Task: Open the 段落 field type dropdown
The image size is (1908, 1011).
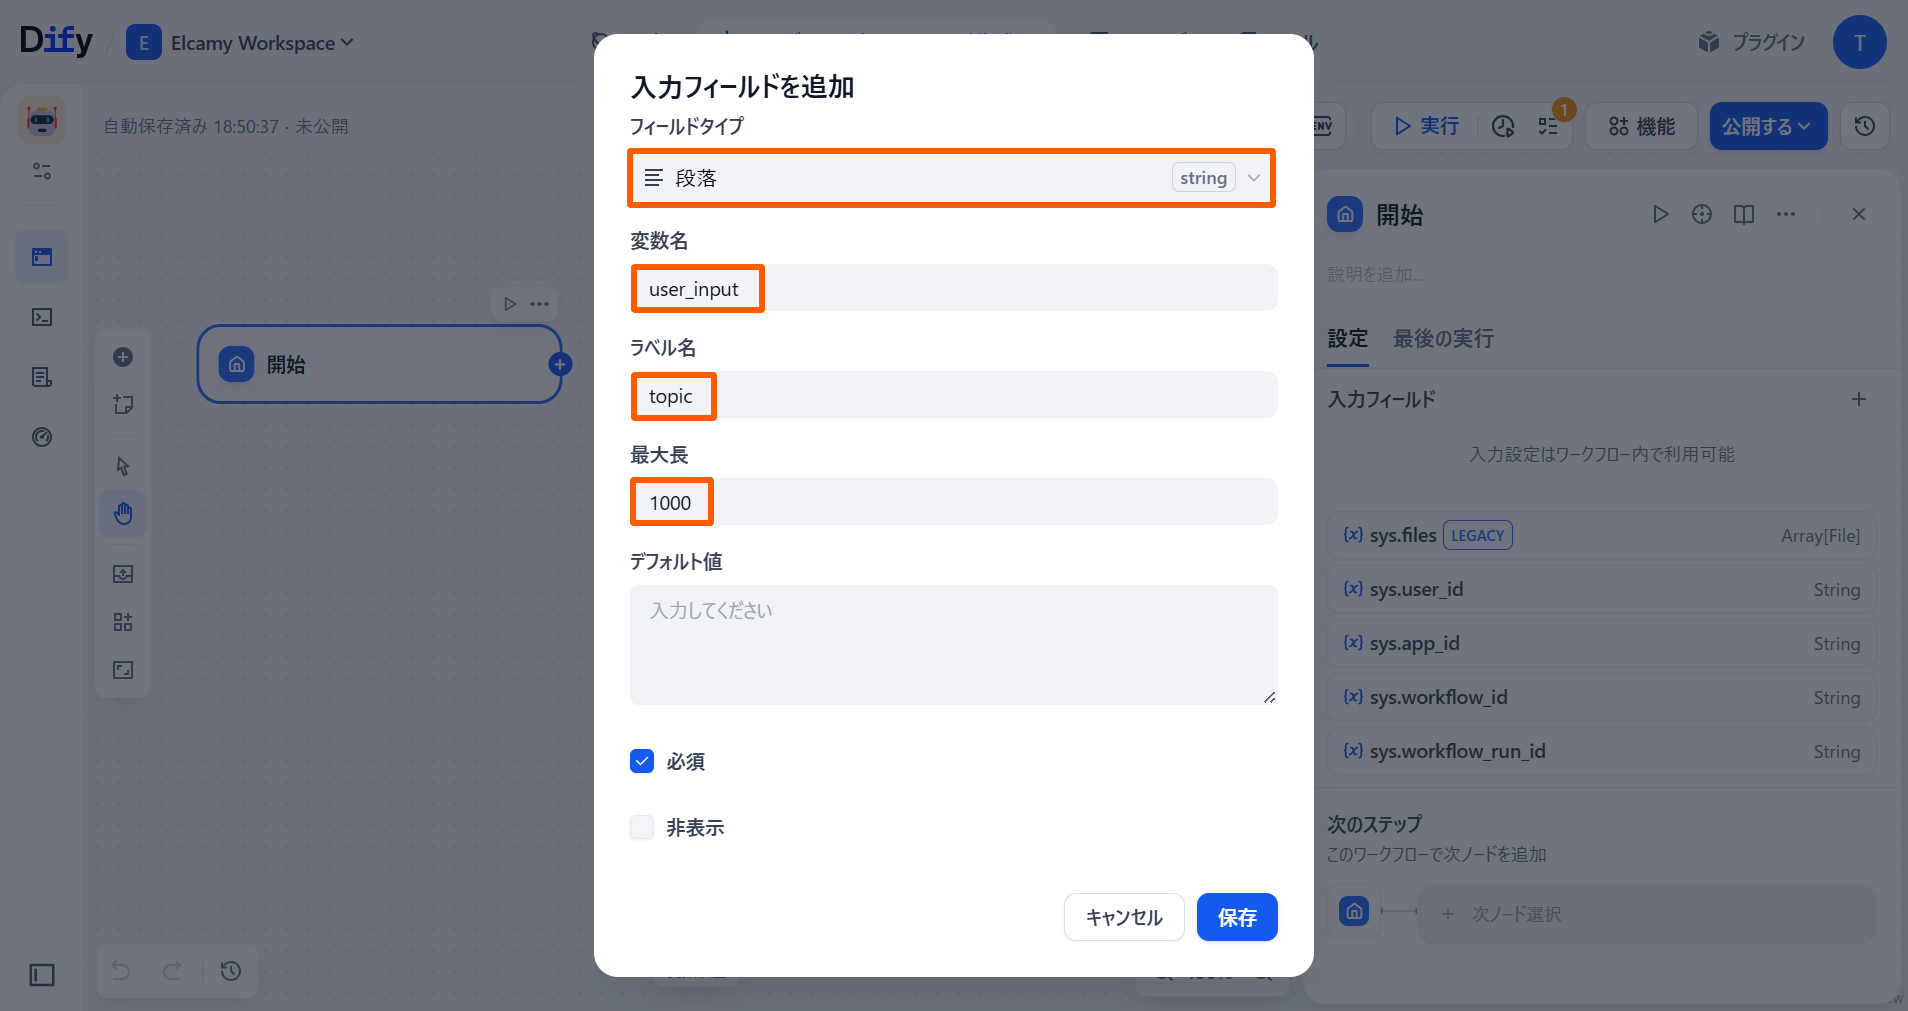Action: point(951,178)
